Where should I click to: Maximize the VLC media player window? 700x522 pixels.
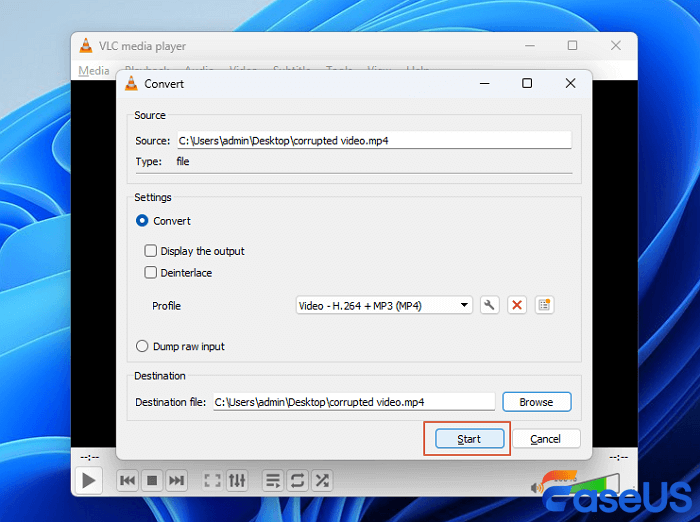pos(572,46)
